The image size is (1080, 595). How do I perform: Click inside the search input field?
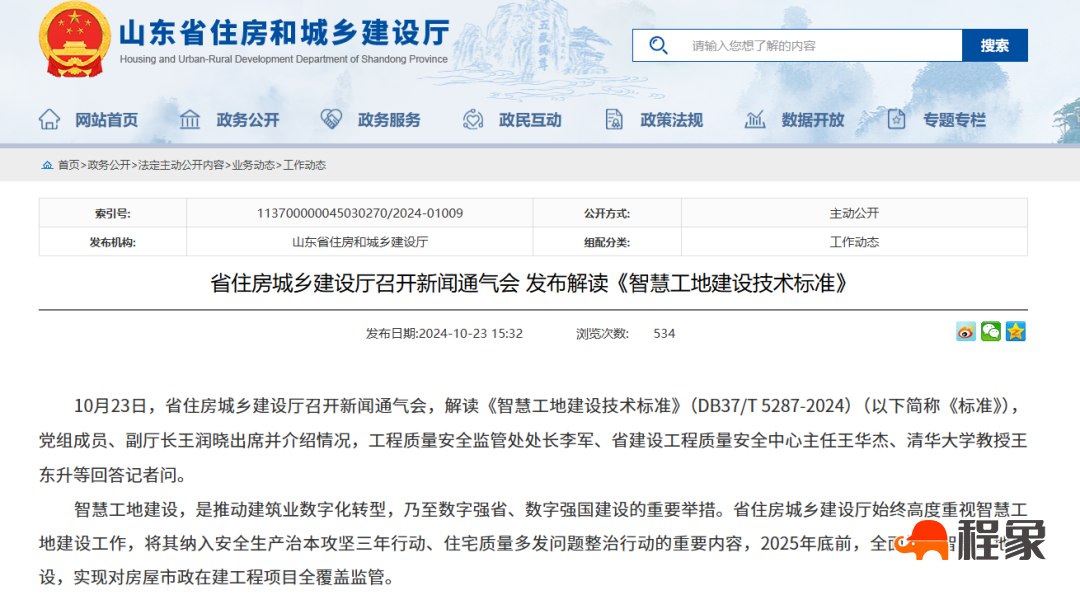(800, 45)
